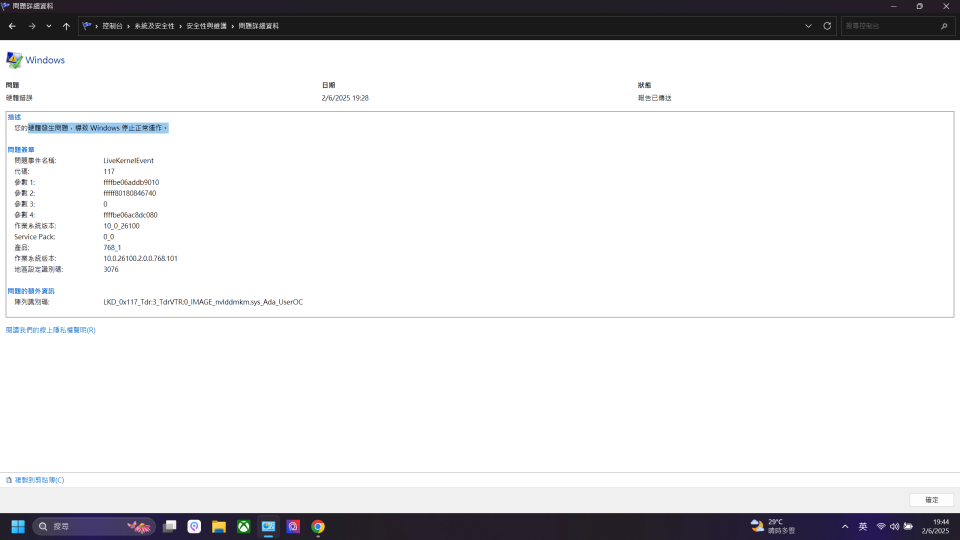Select the date 2/6/2025 19:28

click(x=345, y=98)
